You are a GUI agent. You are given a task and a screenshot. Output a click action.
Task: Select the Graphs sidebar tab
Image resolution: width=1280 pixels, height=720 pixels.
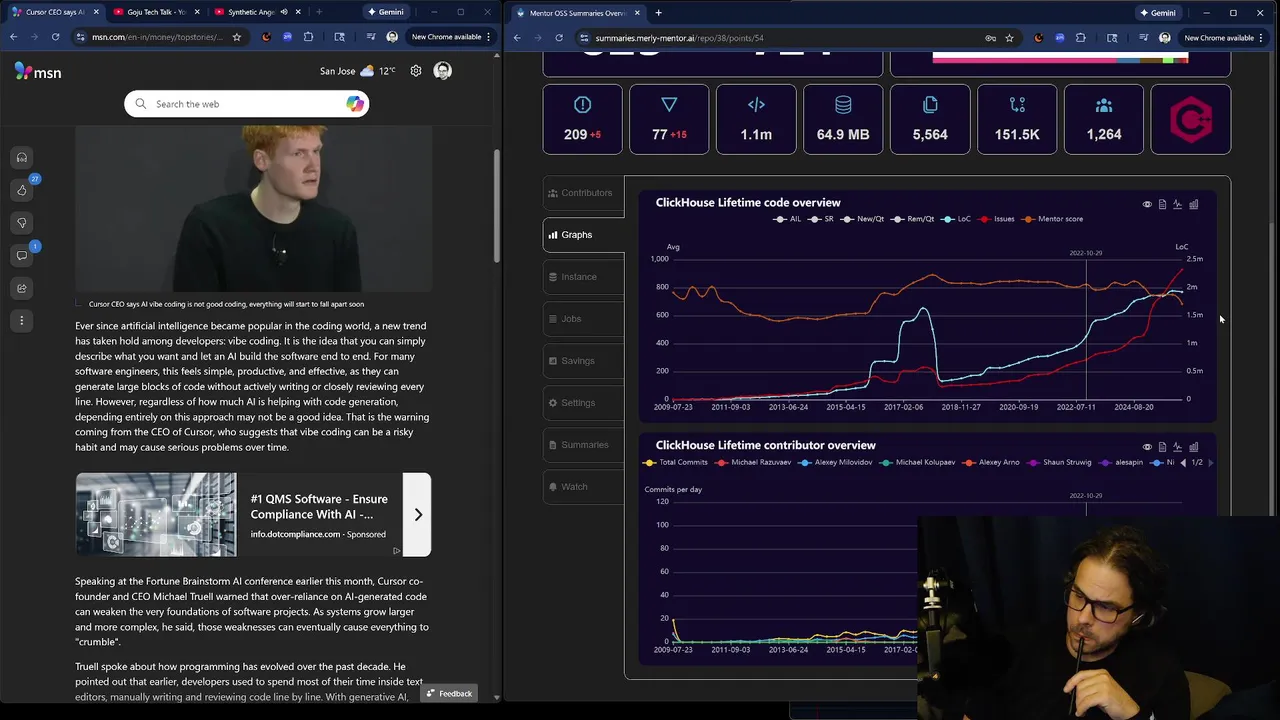pyautogui.click(x=583, y=235)
